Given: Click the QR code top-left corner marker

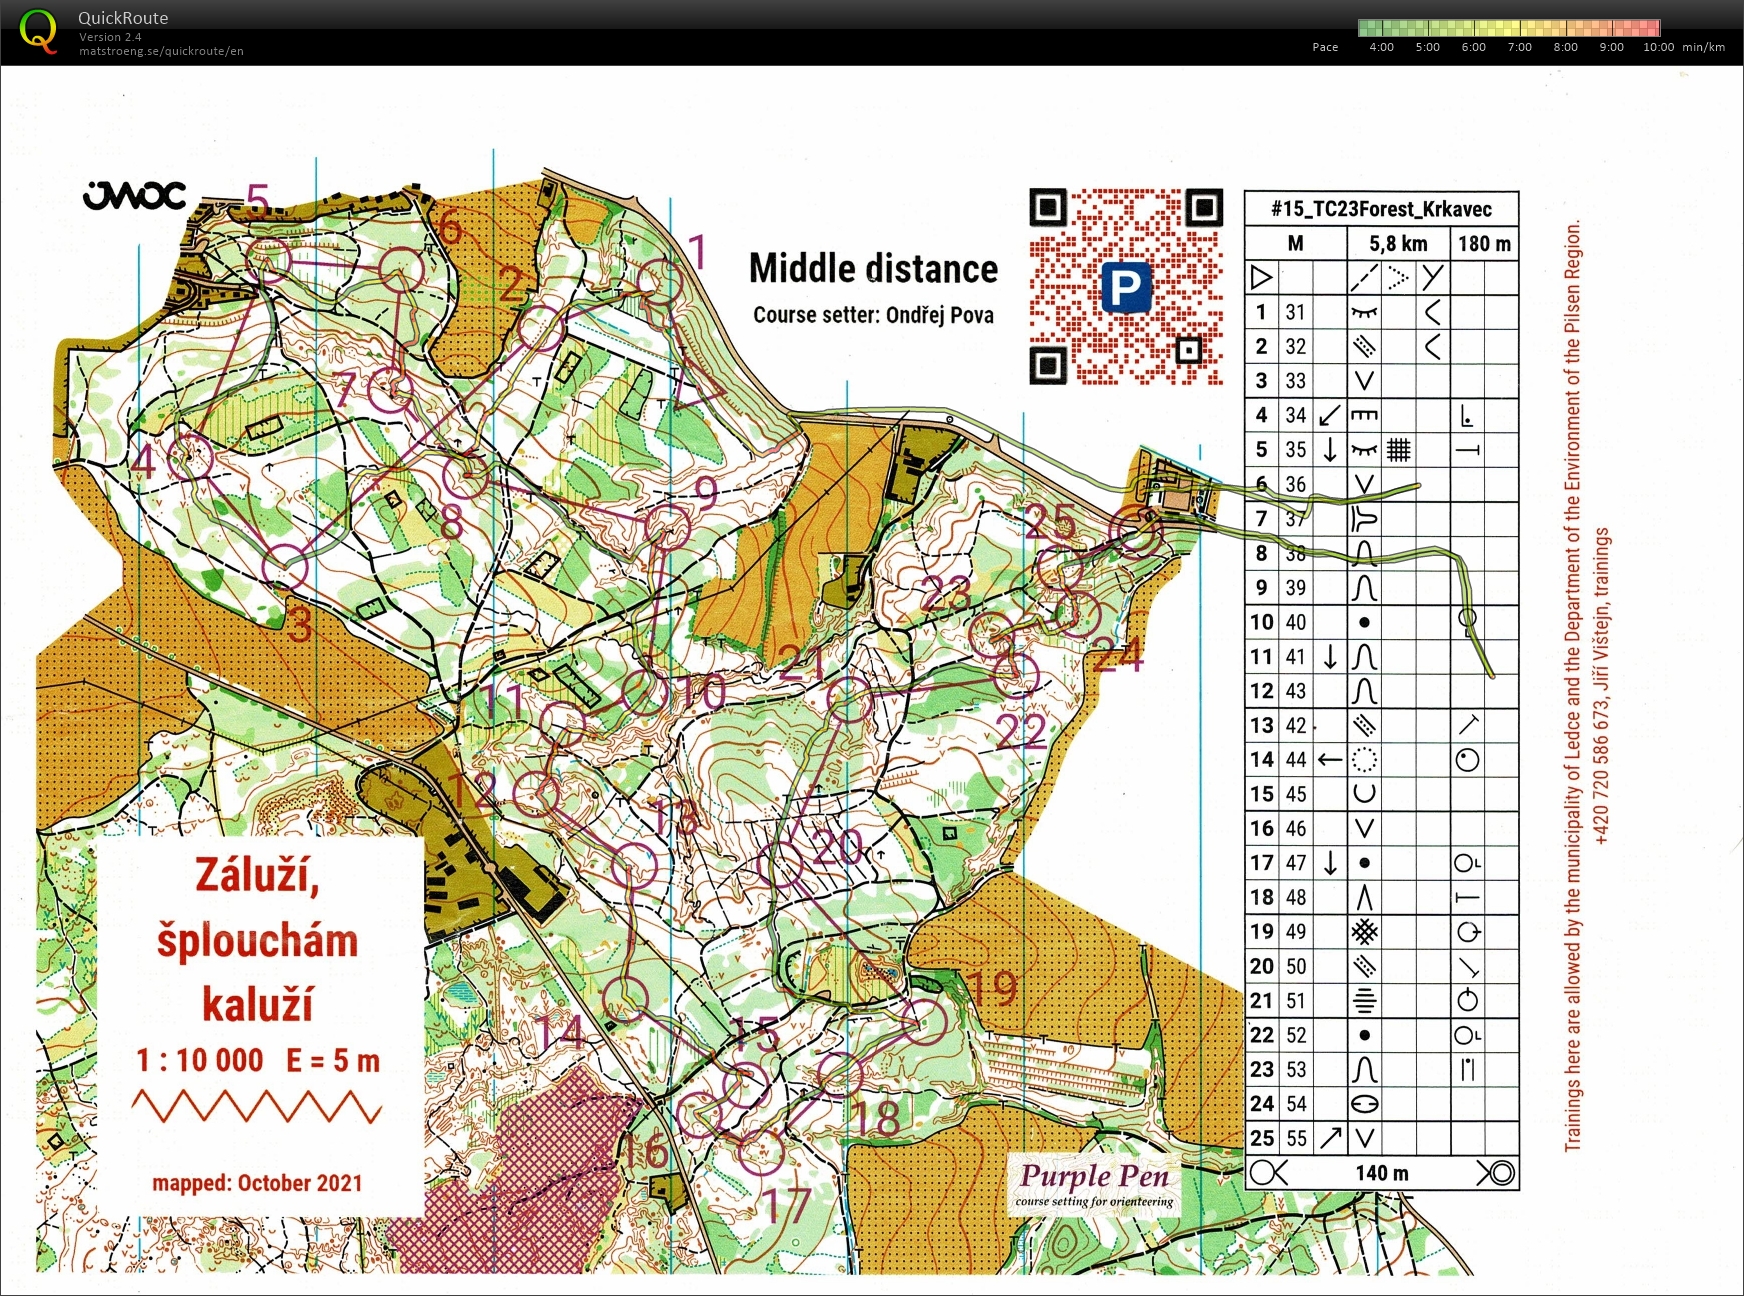Looking at the screenshot, I should click(1047, 208).
